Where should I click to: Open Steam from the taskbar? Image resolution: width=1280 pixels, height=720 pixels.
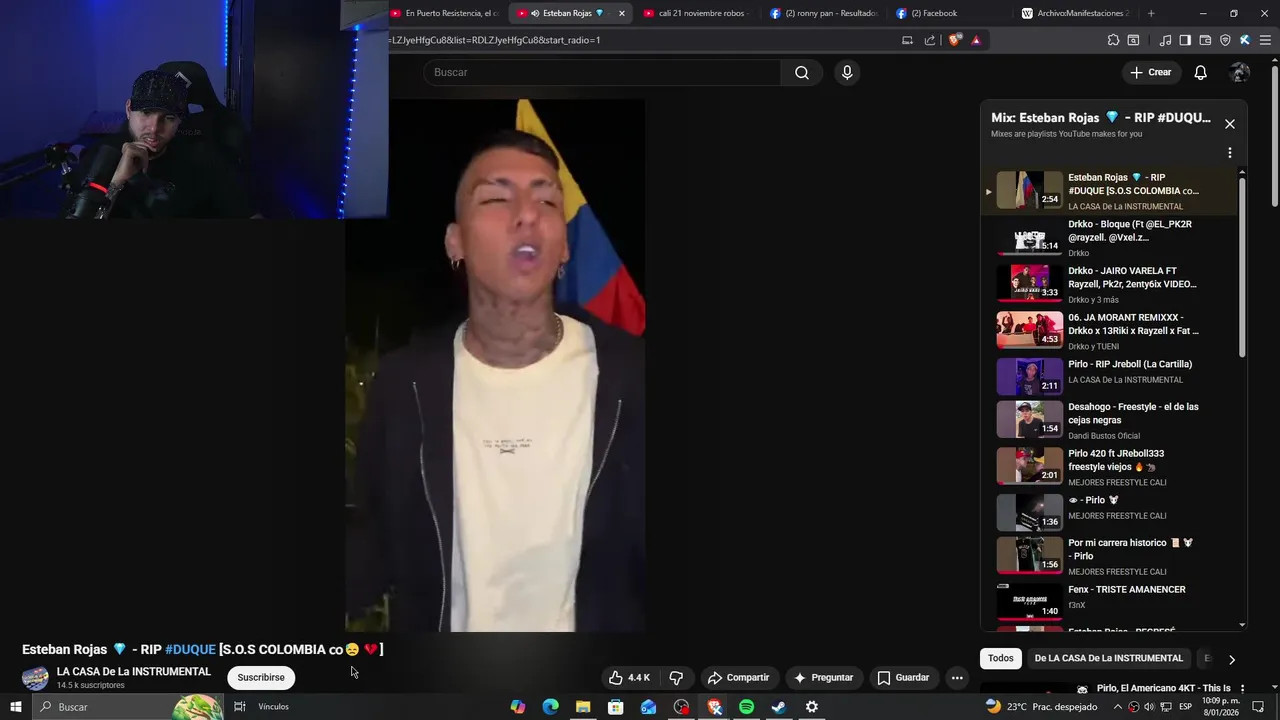coord(779,707)
